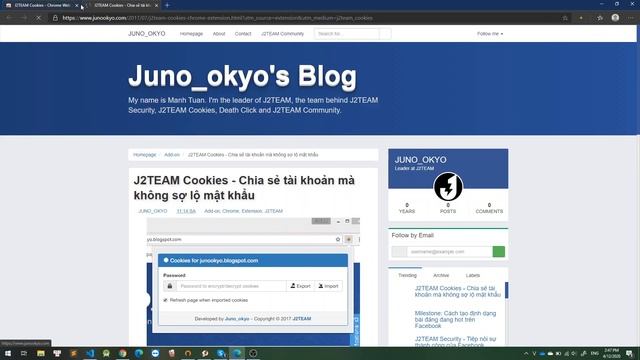Show hidden system tray icons
Screen dimensions: 640x360
pos(526,353)
